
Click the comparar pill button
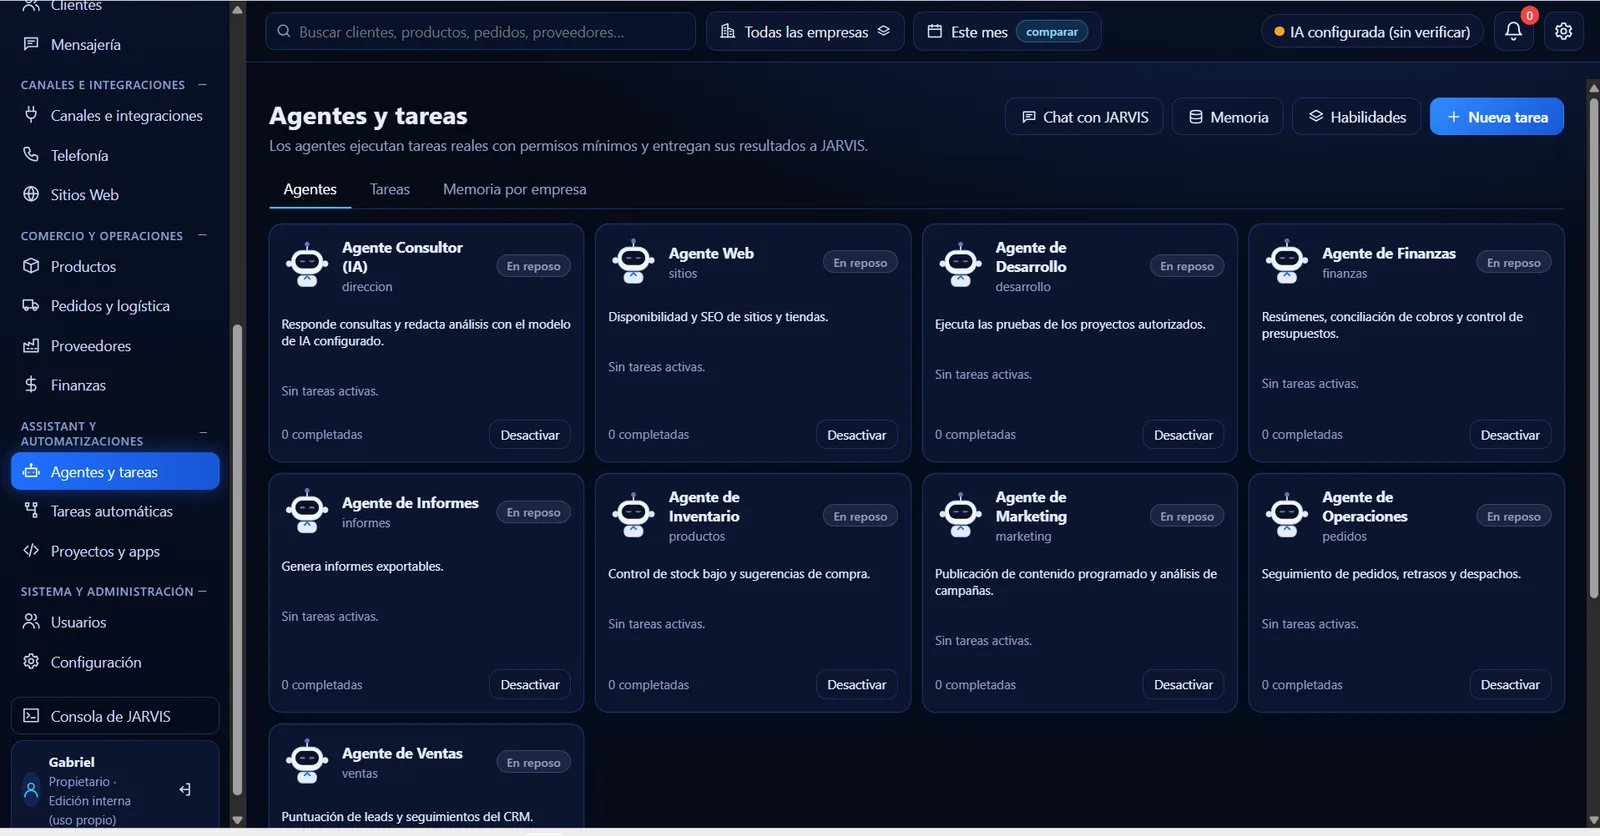click(1052, 32)
